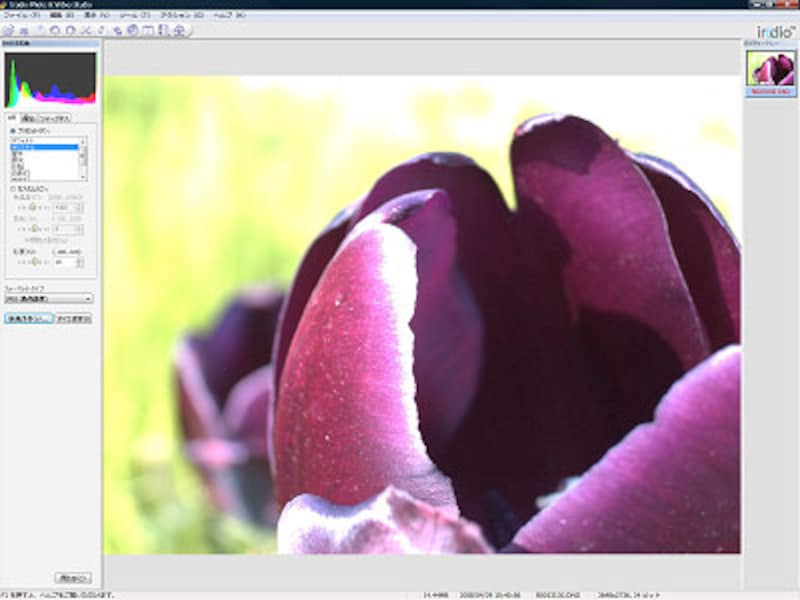The width and height of the screenshot is (800, 600).
Task: Choose the top item in the preset list
Action: [x=44, y=140]
